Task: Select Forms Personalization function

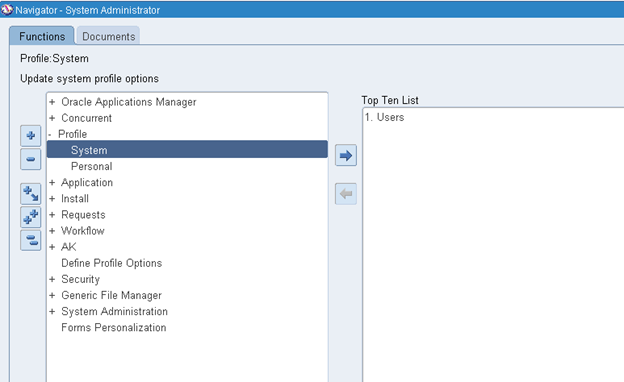Action: coord(113,327)
